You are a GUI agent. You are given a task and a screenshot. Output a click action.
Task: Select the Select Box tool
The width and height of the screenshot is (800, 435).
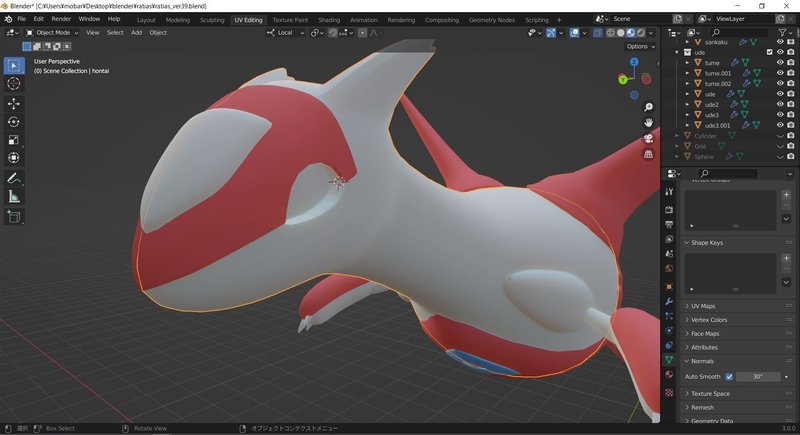click(x=14, y=65)
